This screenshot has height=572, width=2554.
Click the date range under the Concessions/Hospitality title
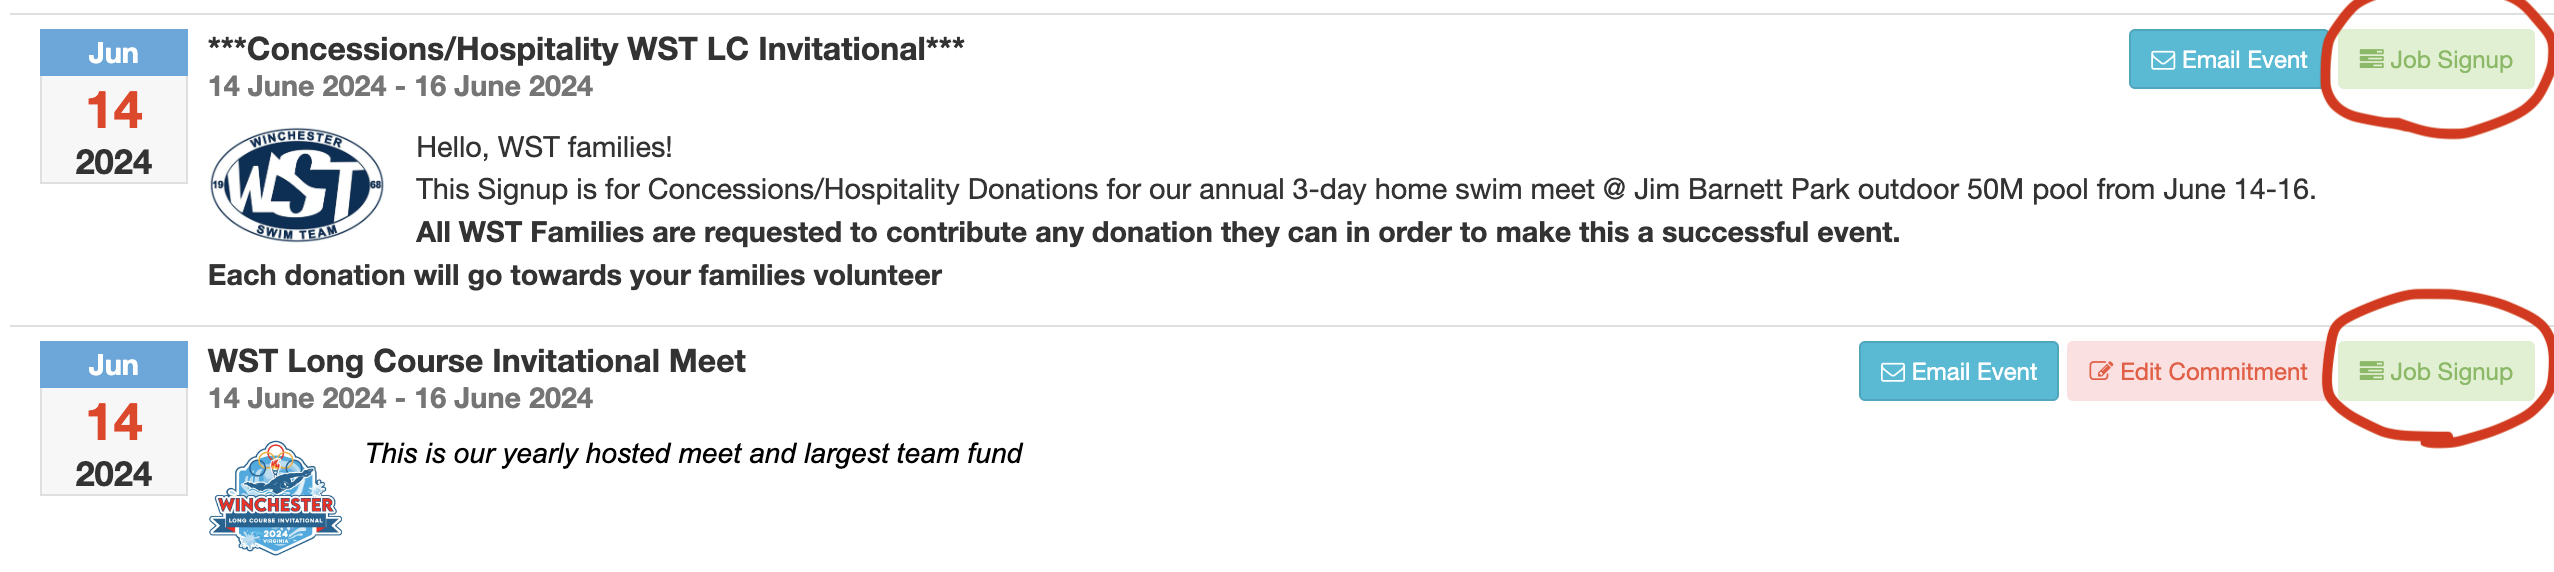(x=400, y=87)
